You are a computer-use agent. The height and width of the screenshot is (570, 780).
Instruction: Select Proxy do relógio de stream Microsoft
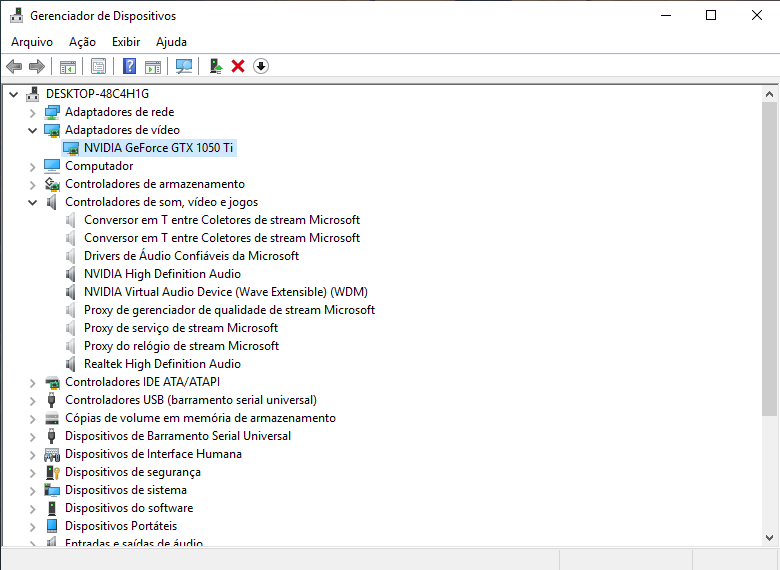coord(181,346)
